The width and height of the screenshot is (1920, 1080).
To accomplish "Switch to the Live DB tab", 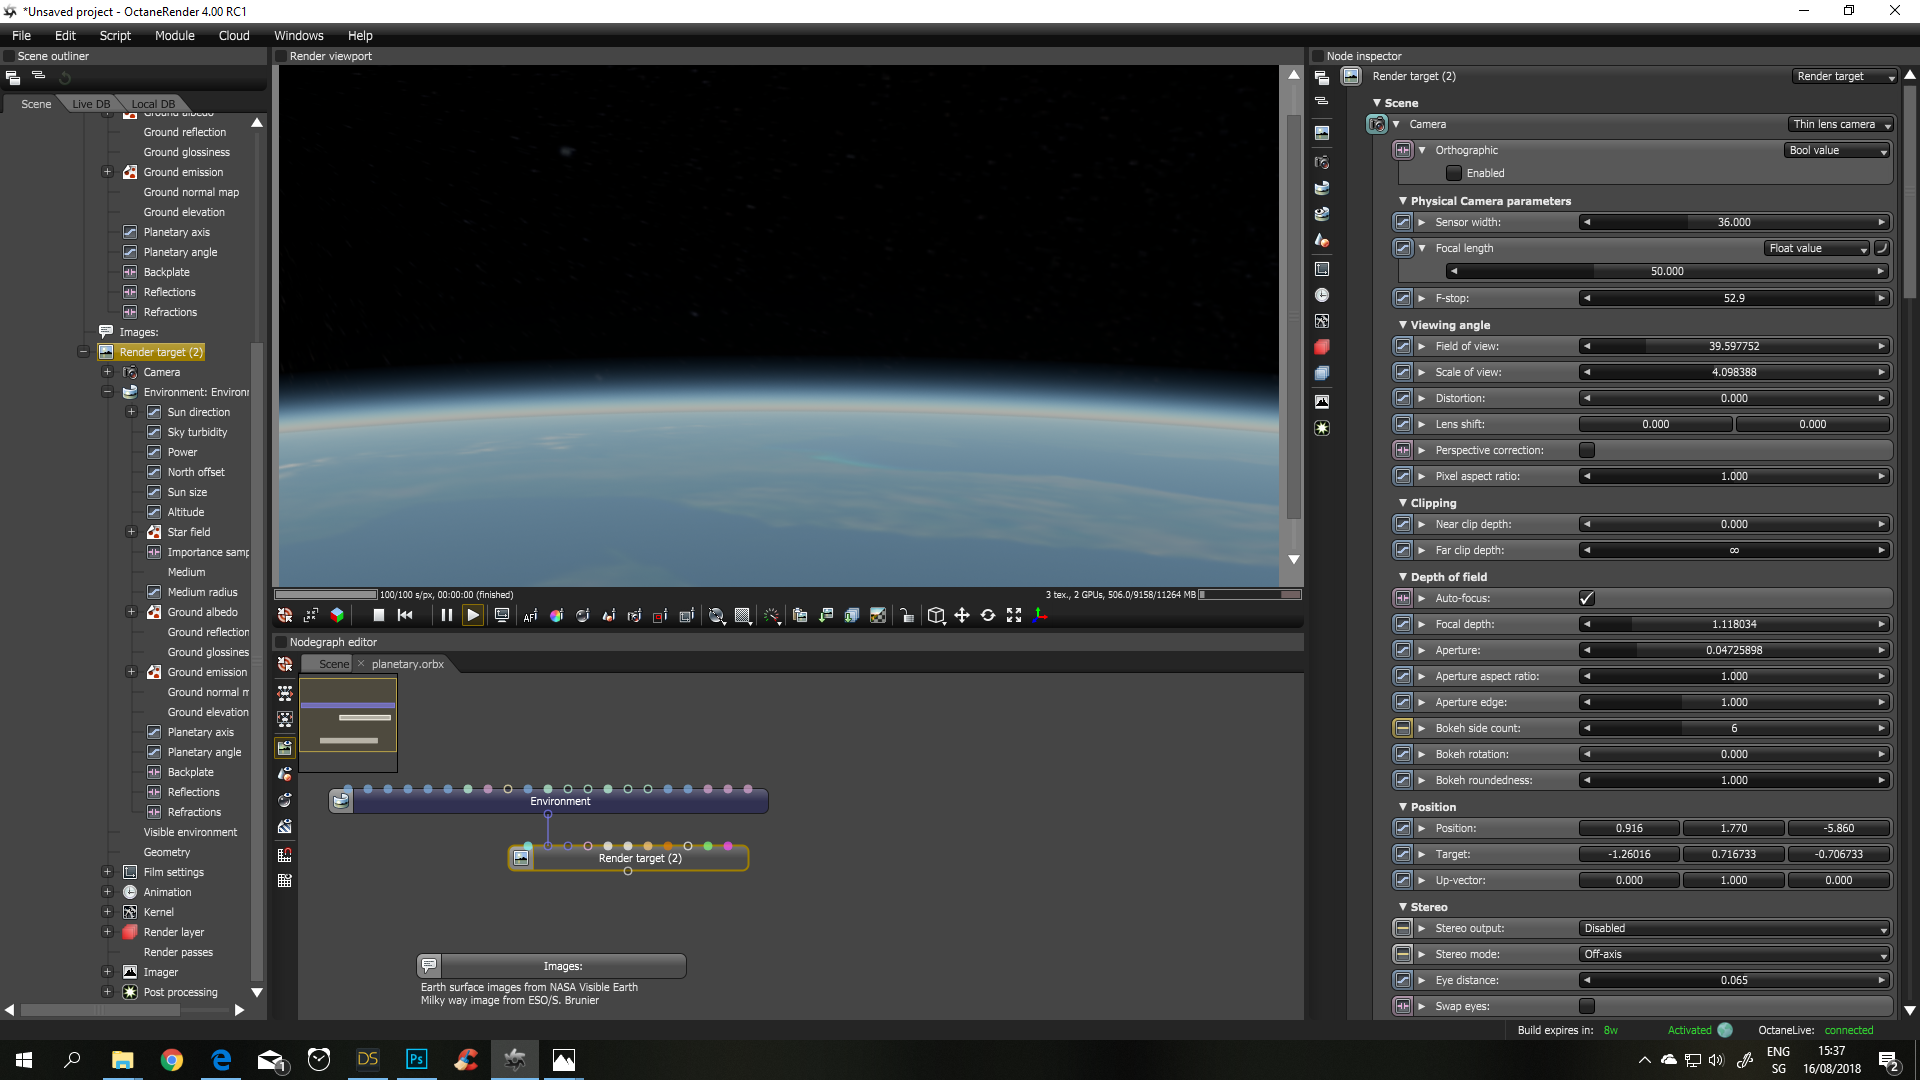I will pyautogui.click(x=91, y=104).
